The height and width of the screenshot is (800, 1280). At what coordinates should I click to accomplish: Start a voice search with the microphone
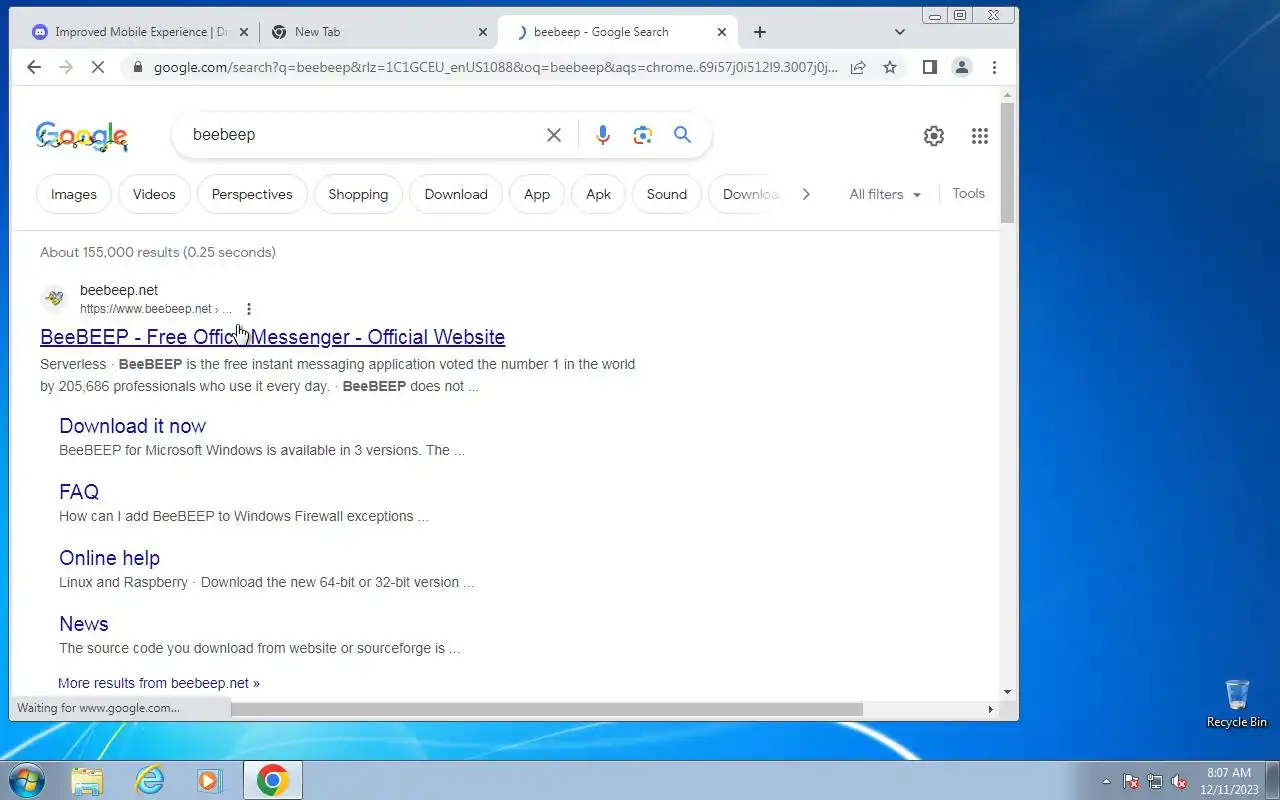tap(603, 135)
